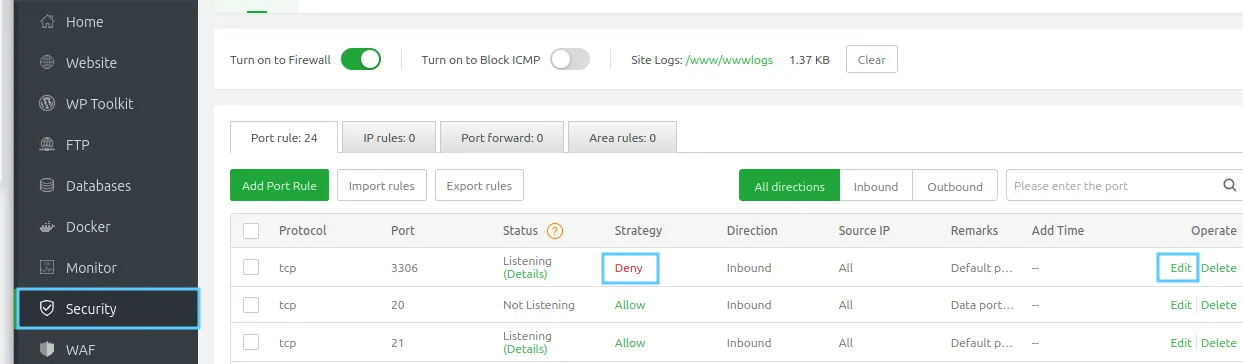Click the Home house icon
1243x364 pixels.
click(x=46, y=22)
